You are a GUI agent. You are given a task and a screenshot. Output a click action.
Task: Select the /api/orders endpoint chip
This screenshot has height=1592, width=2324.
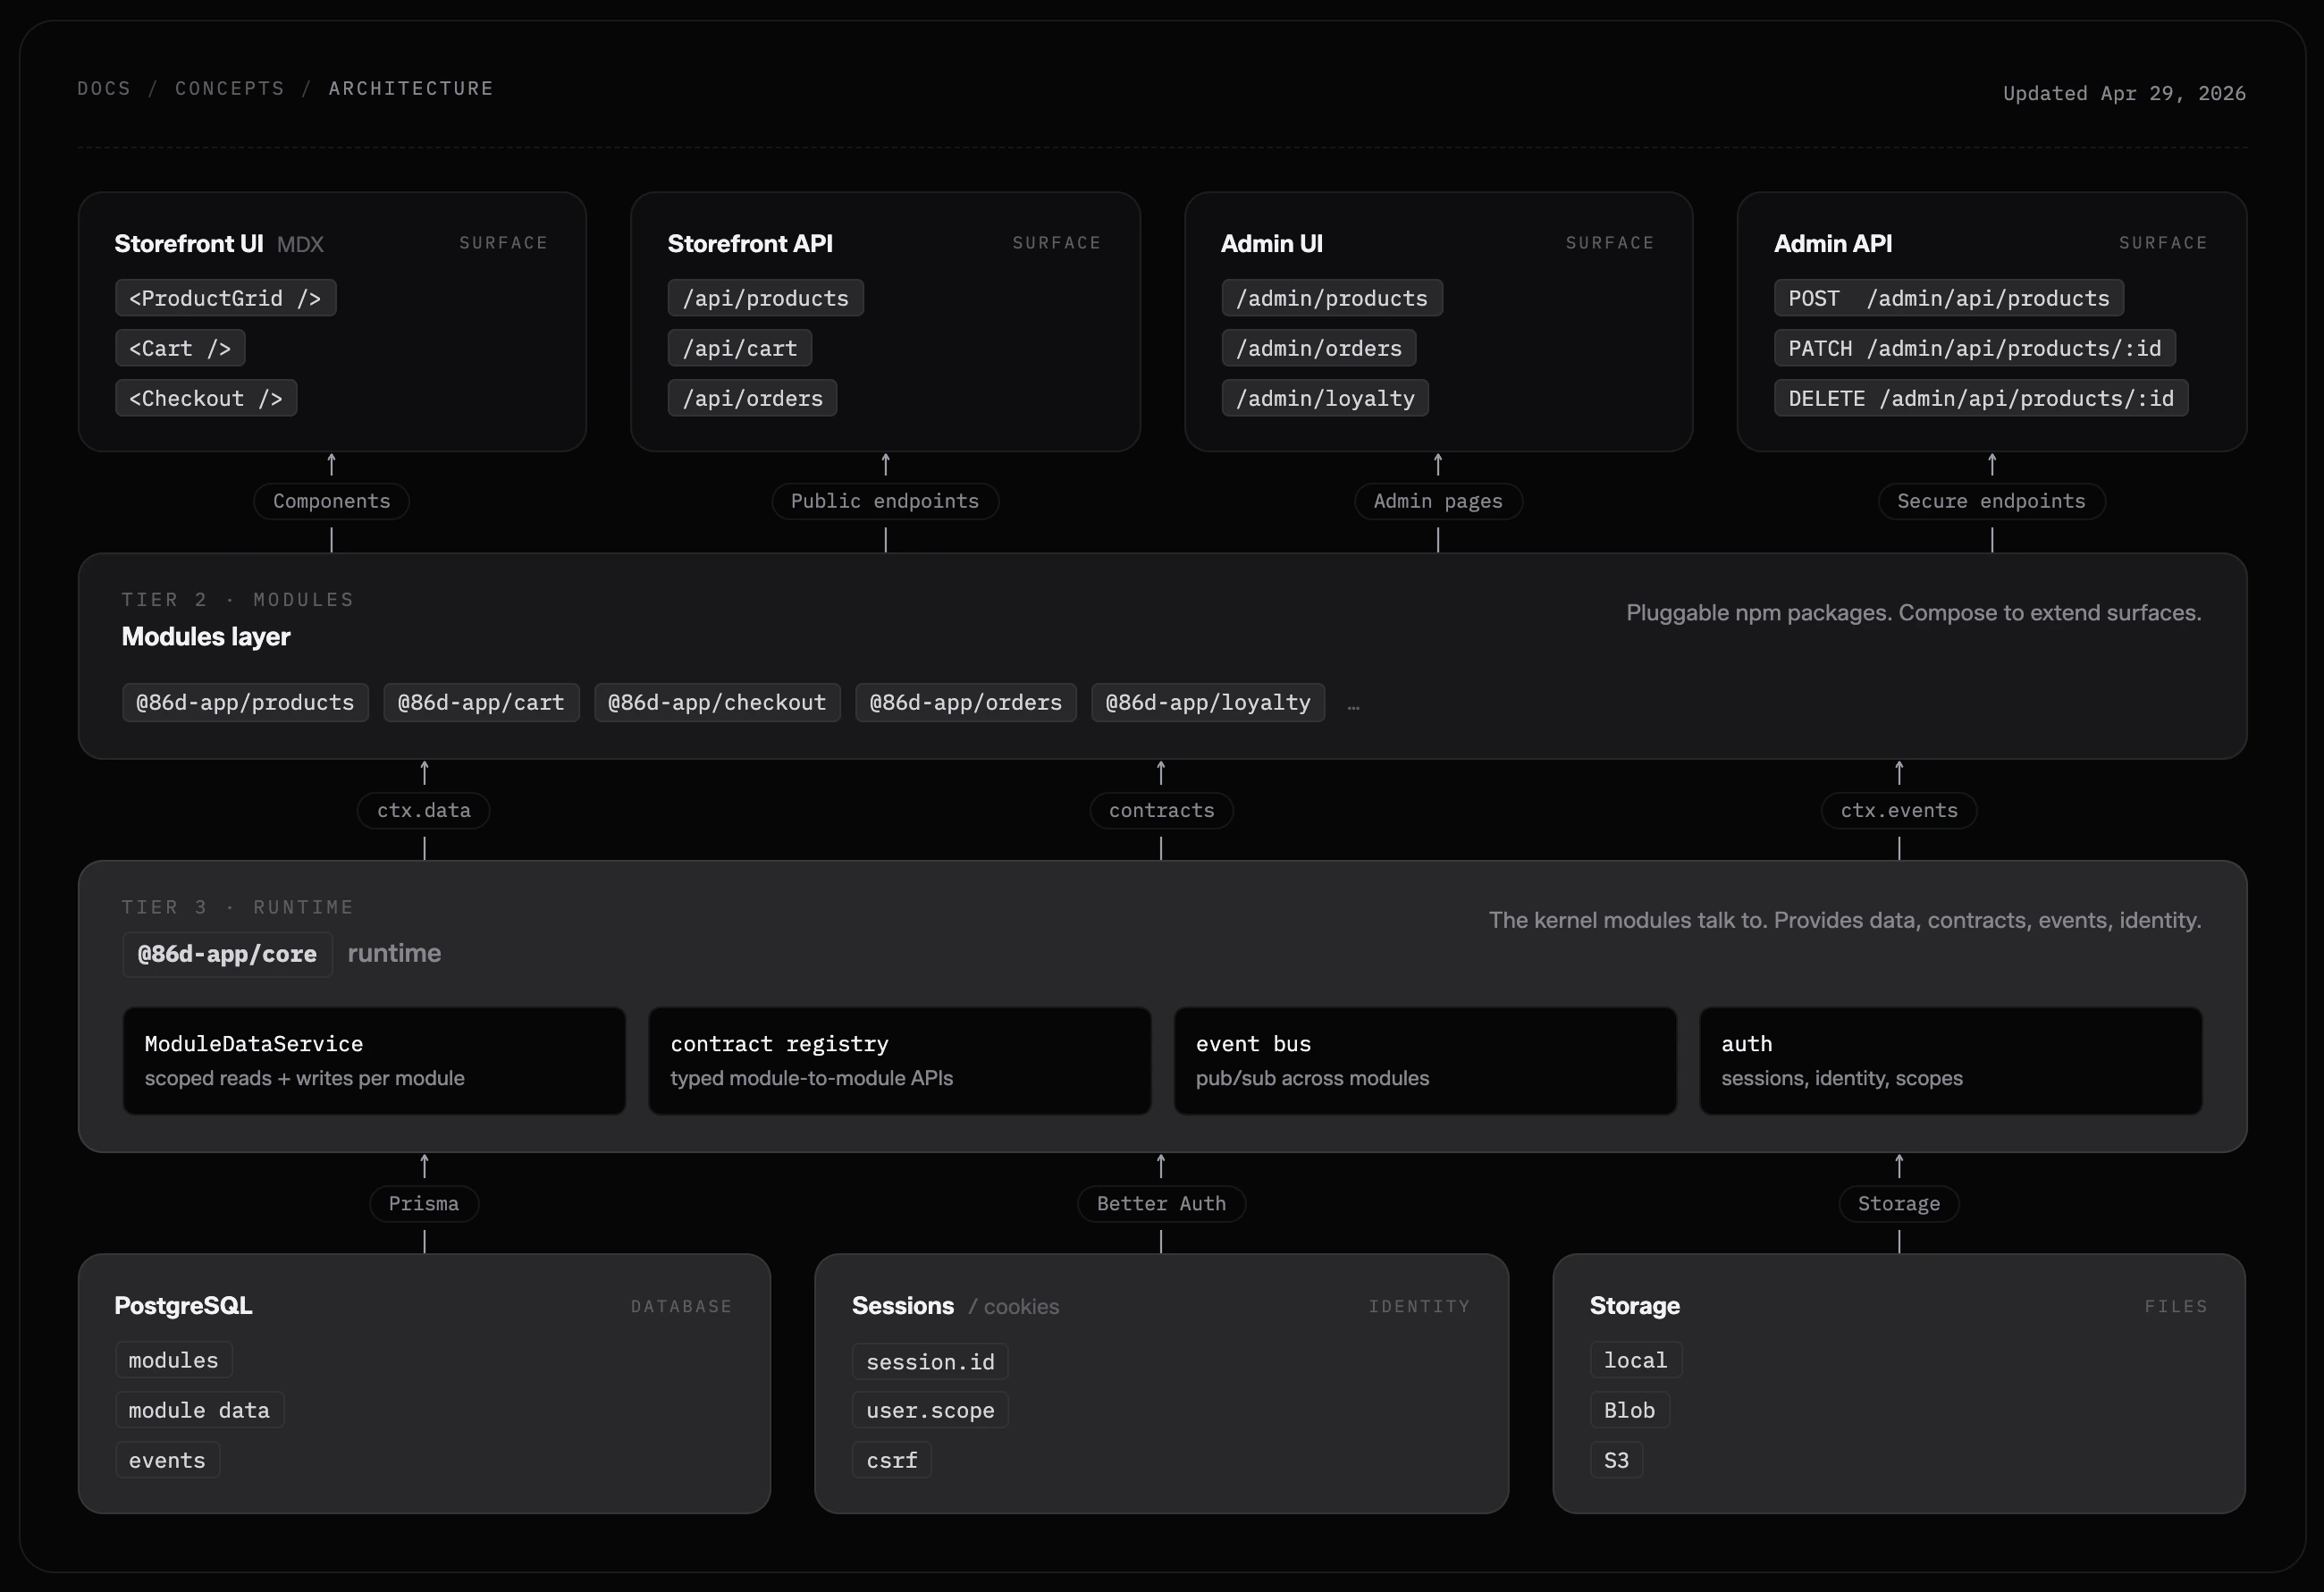pos(752,398)
